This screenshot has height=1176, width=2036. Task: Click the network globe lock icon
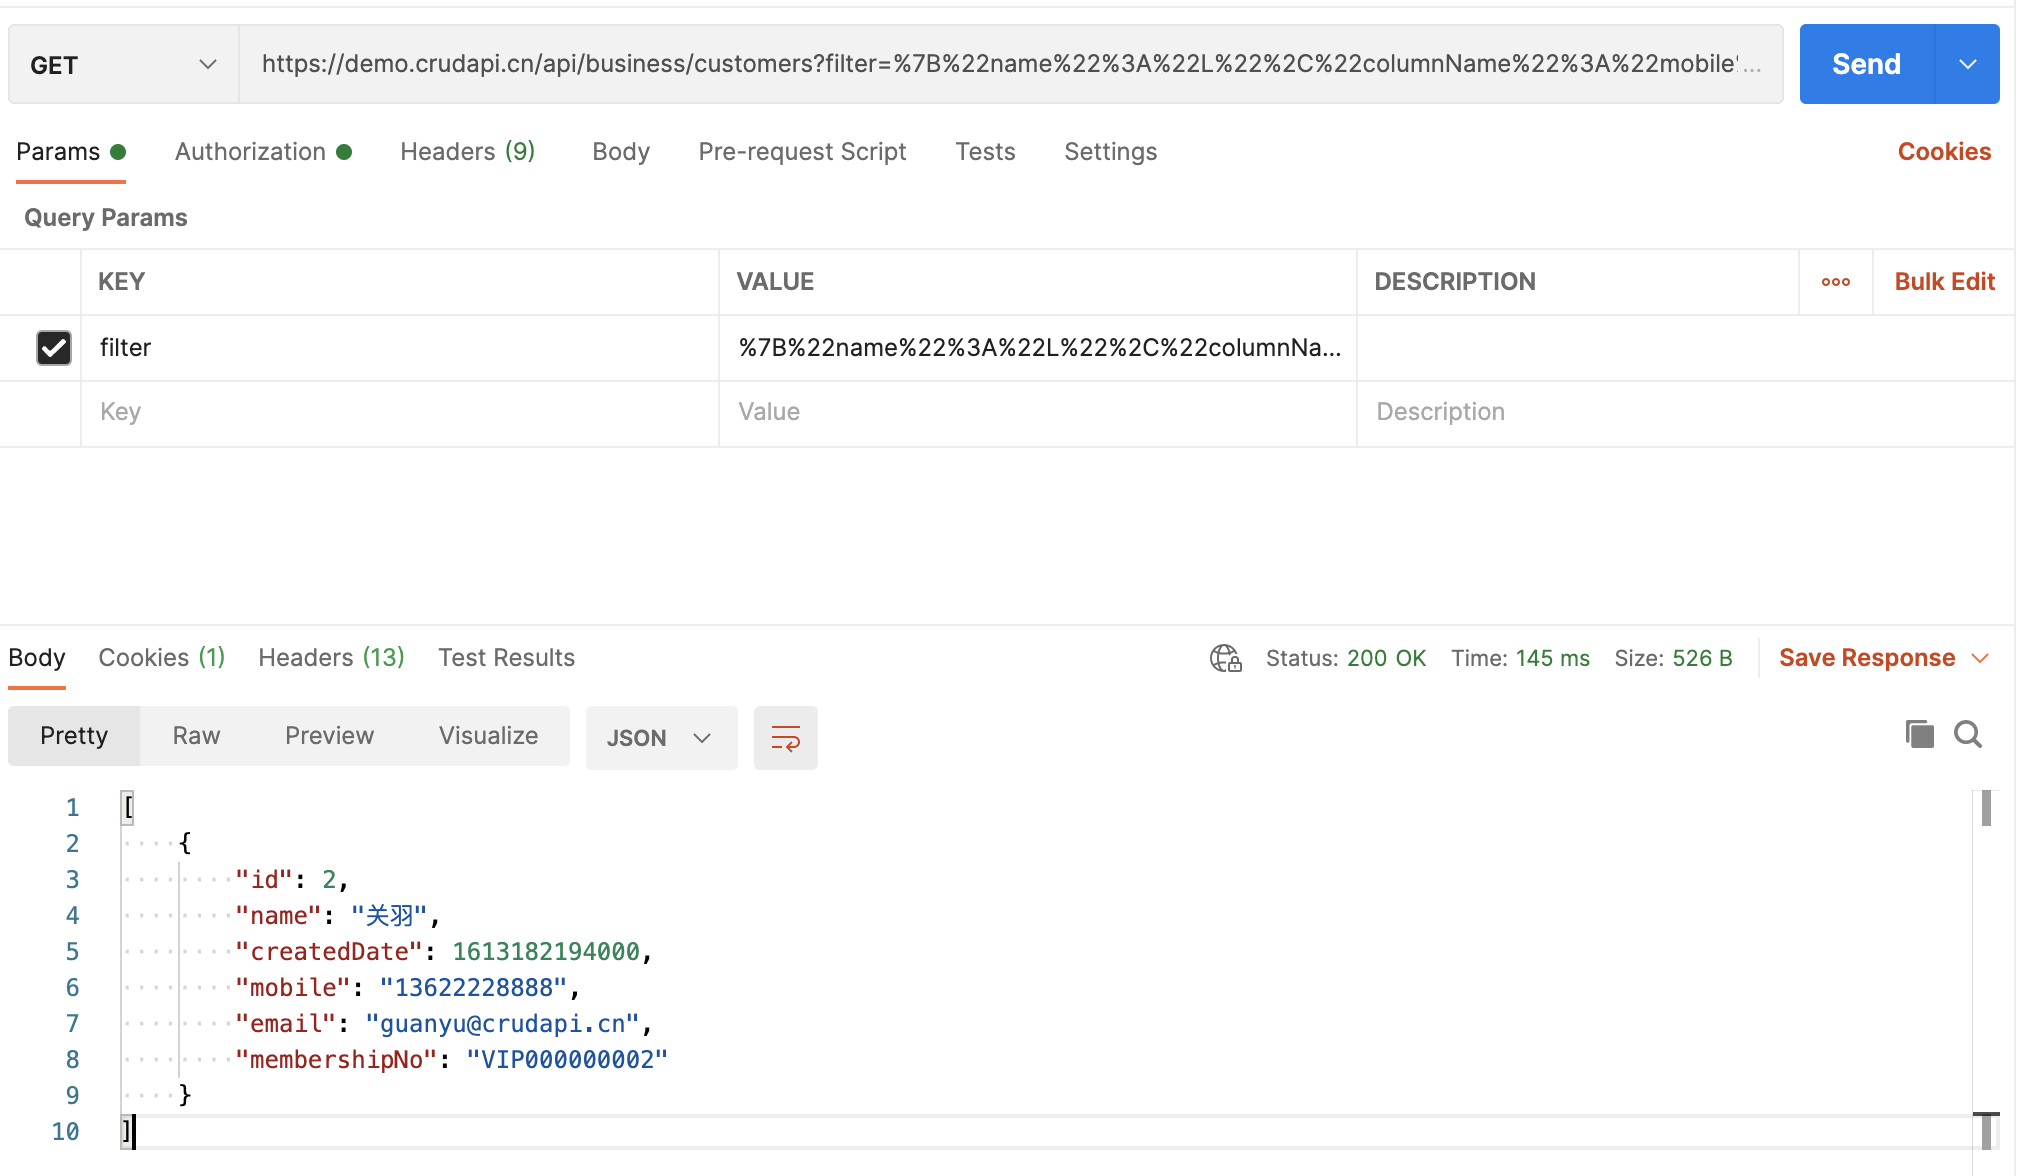coord(1225,658)
